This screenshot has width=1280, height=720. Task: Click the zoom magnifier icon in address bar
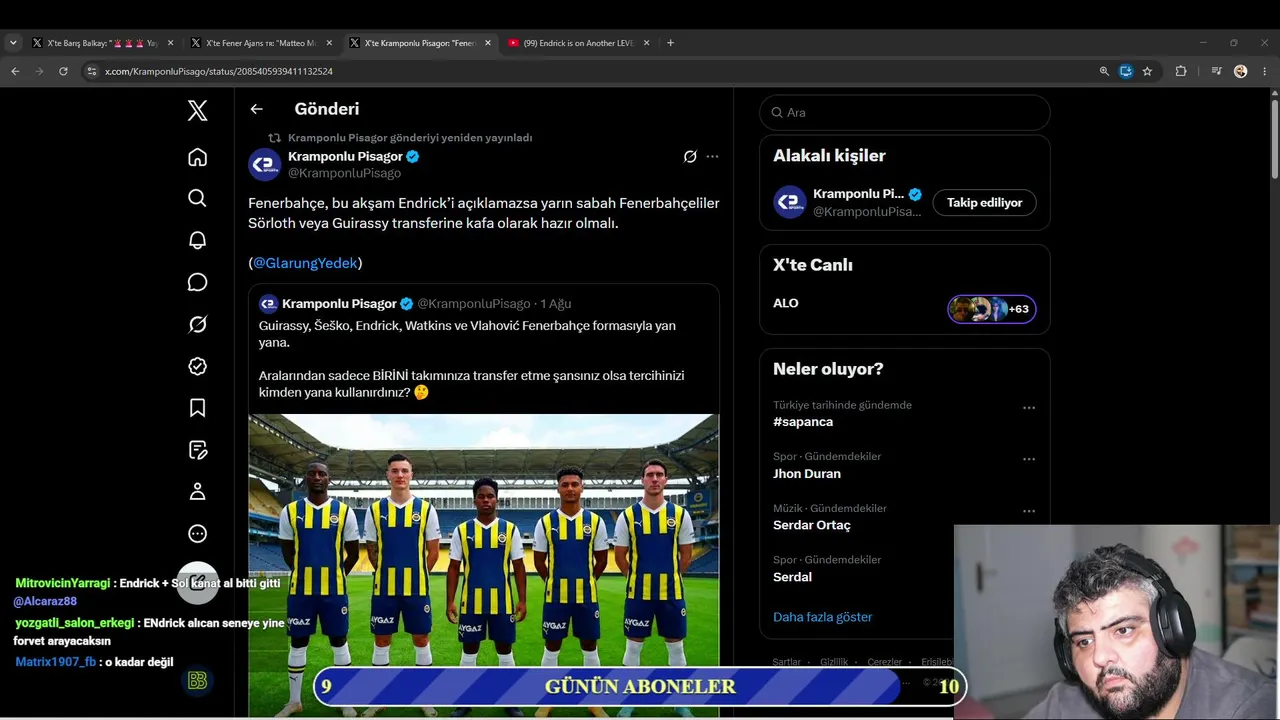(x=1104, y=71)
